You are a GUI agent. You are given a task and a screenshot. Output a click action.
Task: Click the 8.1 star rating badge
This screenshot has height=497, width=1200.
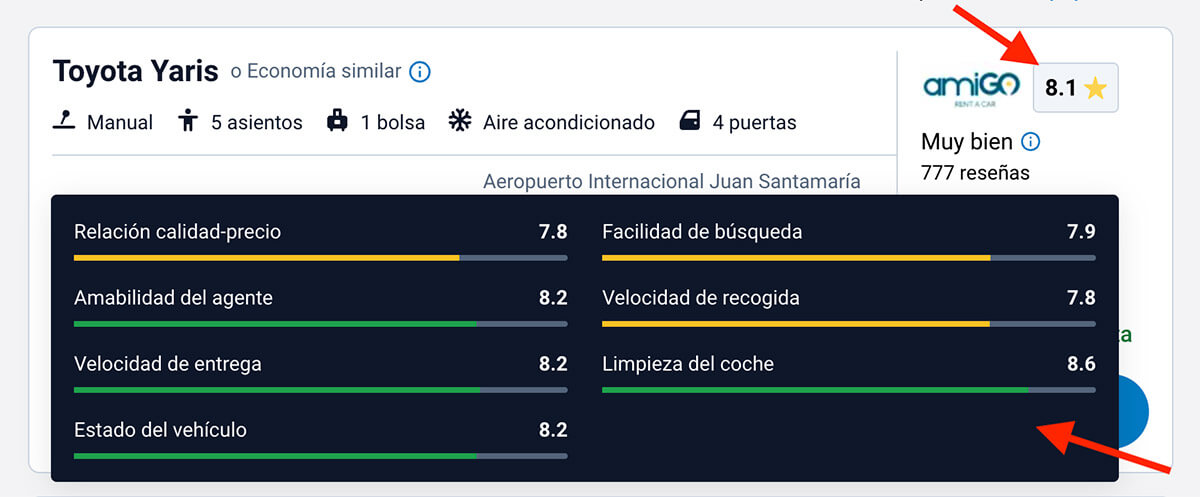1075,88
